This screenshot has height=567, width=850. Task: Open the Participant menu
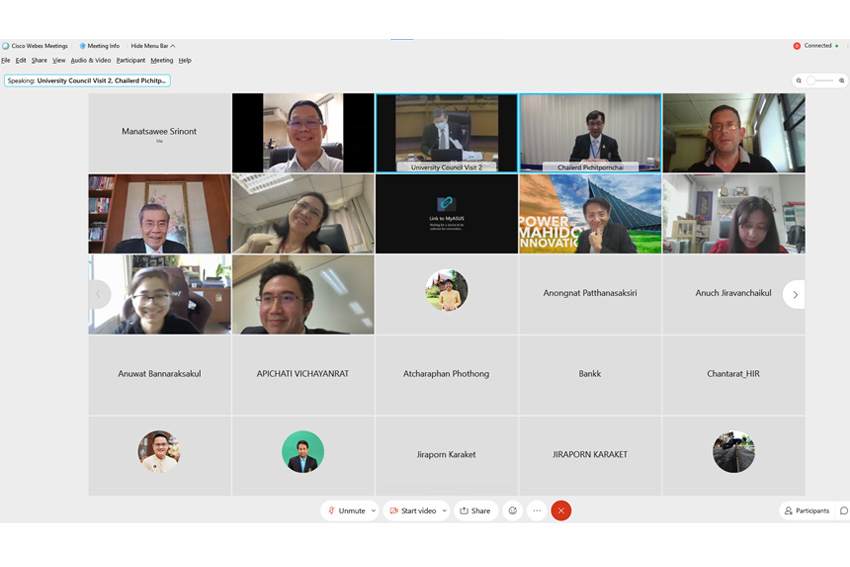pos(130,60)
